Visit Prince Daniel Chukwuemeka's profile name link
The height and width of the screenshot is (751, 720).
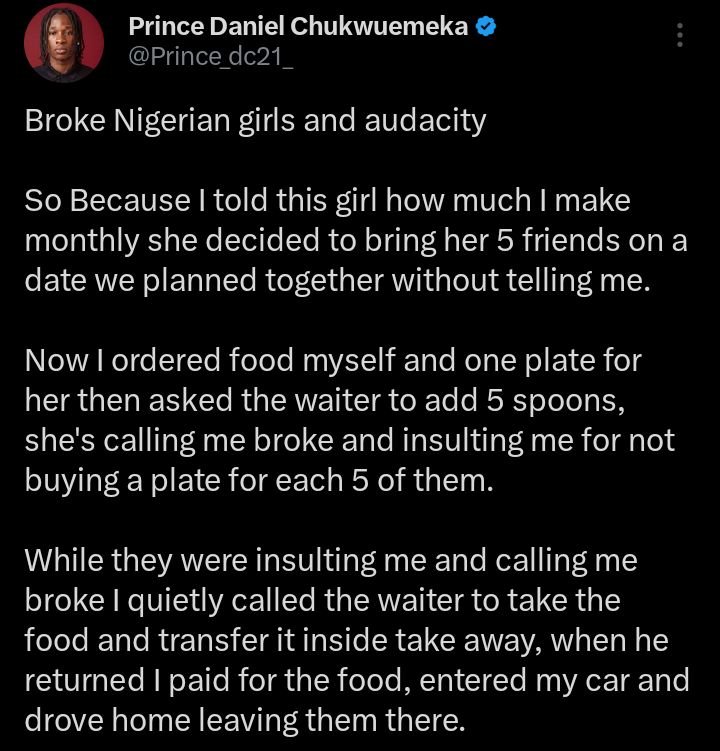298,26
